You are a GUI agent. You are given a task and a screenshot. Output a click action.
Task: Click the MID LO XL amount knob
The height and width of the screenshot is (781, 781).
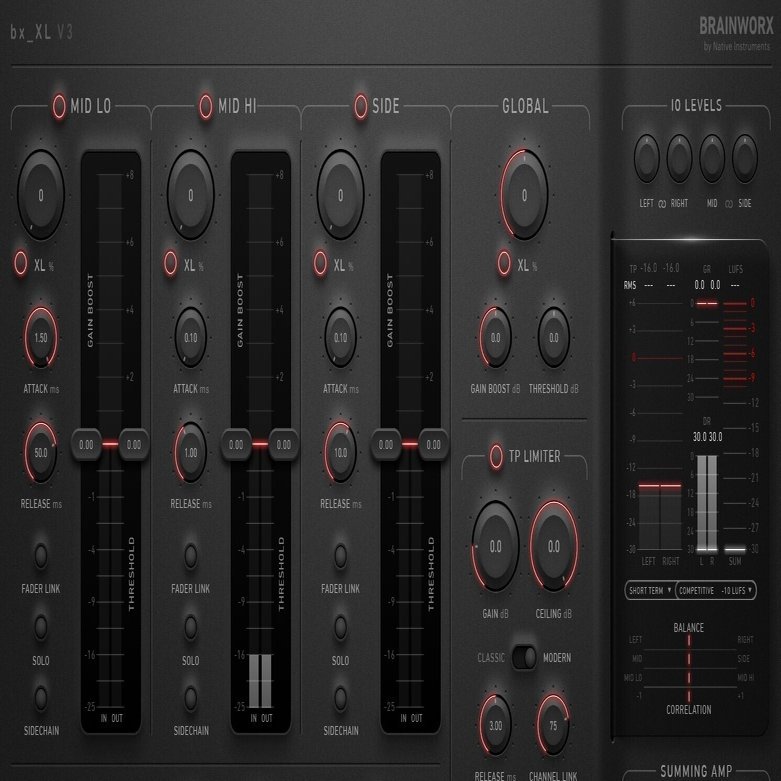click(x=41, y=195)
